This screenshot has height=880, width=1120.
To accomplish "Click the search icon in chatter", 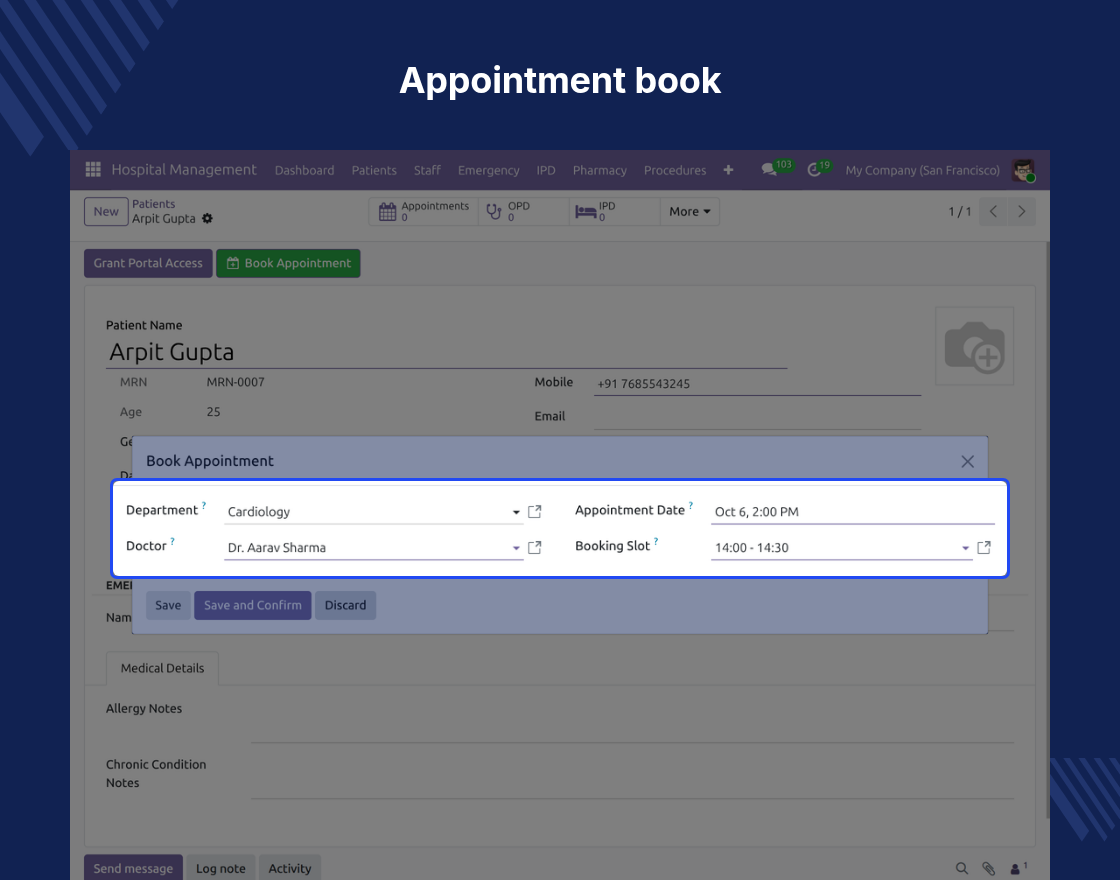I will coord(961,869).
